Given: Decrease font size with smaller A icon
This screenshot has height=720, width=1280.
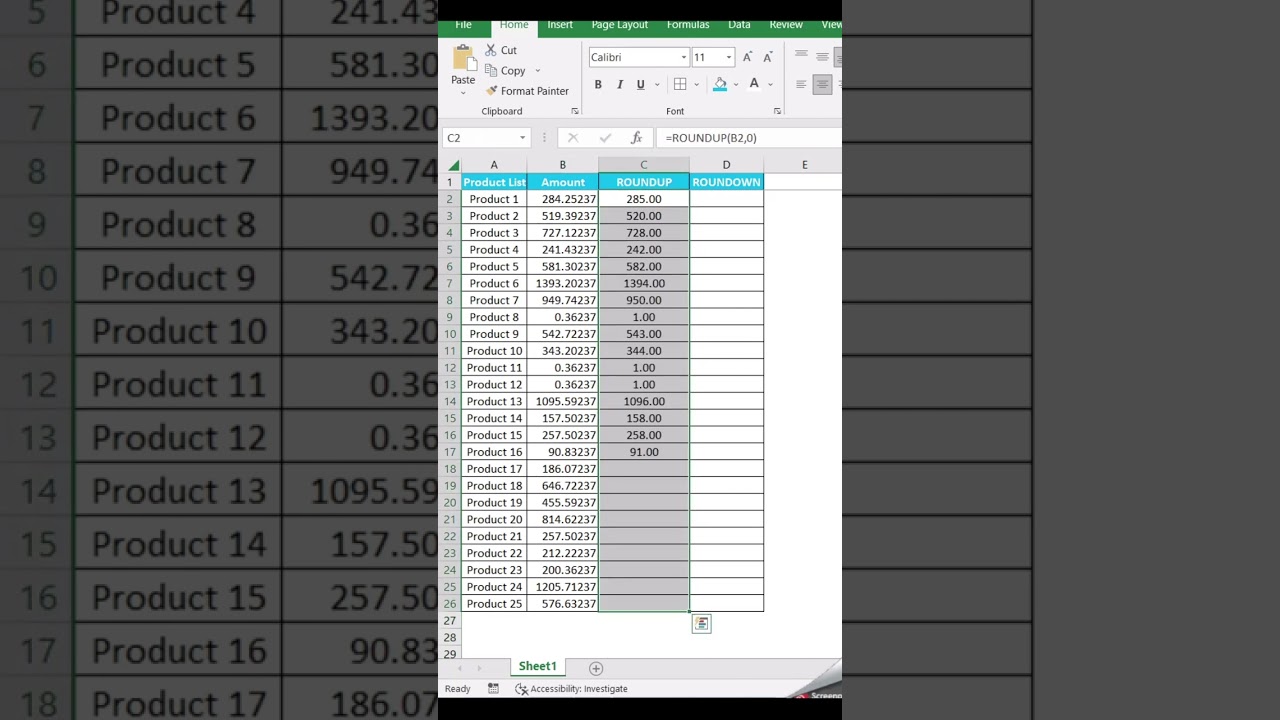Looking at the screenshot, I should tap(767, 57).
